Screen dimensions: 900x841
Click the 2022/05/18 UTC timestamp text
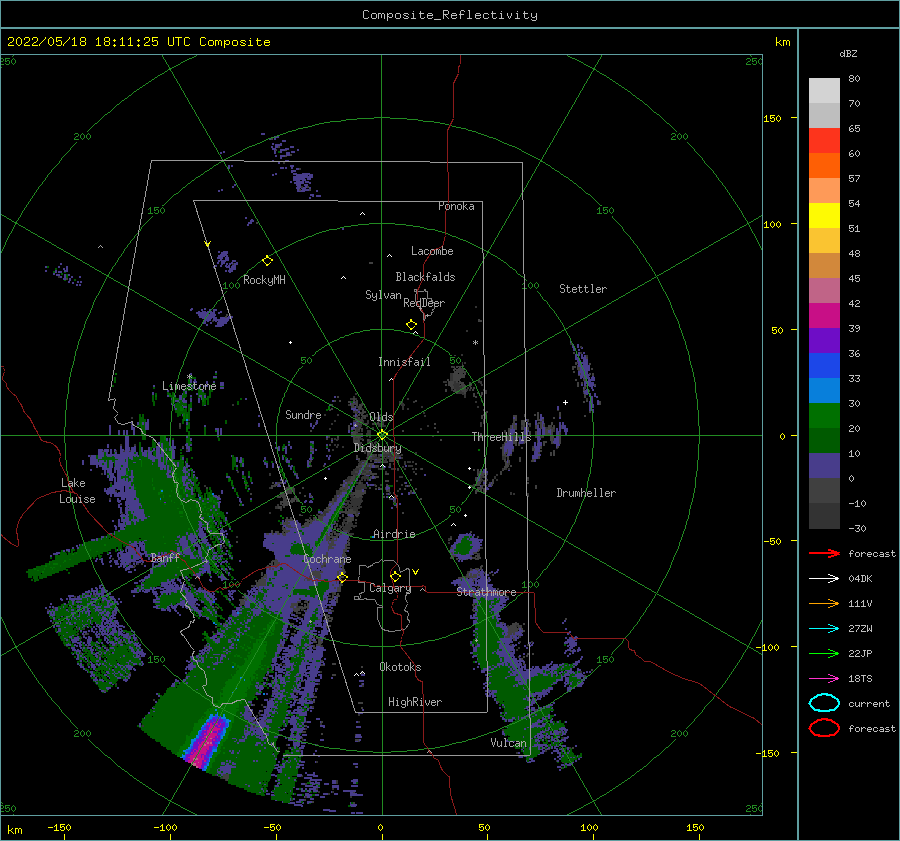pos(138,42)
